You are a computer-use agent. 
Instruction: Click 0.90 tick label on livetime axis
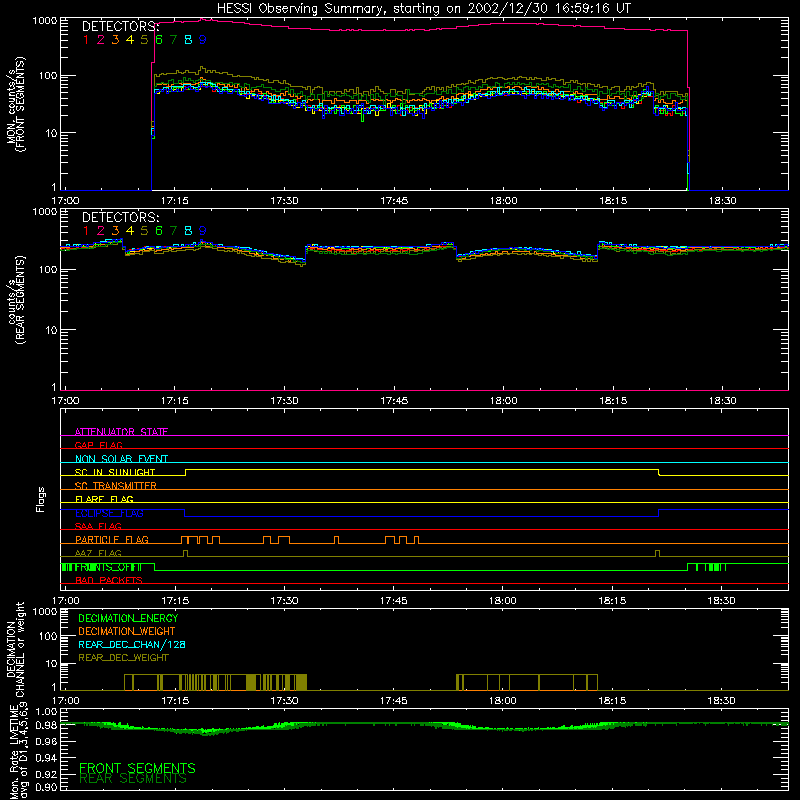point(46,787)
